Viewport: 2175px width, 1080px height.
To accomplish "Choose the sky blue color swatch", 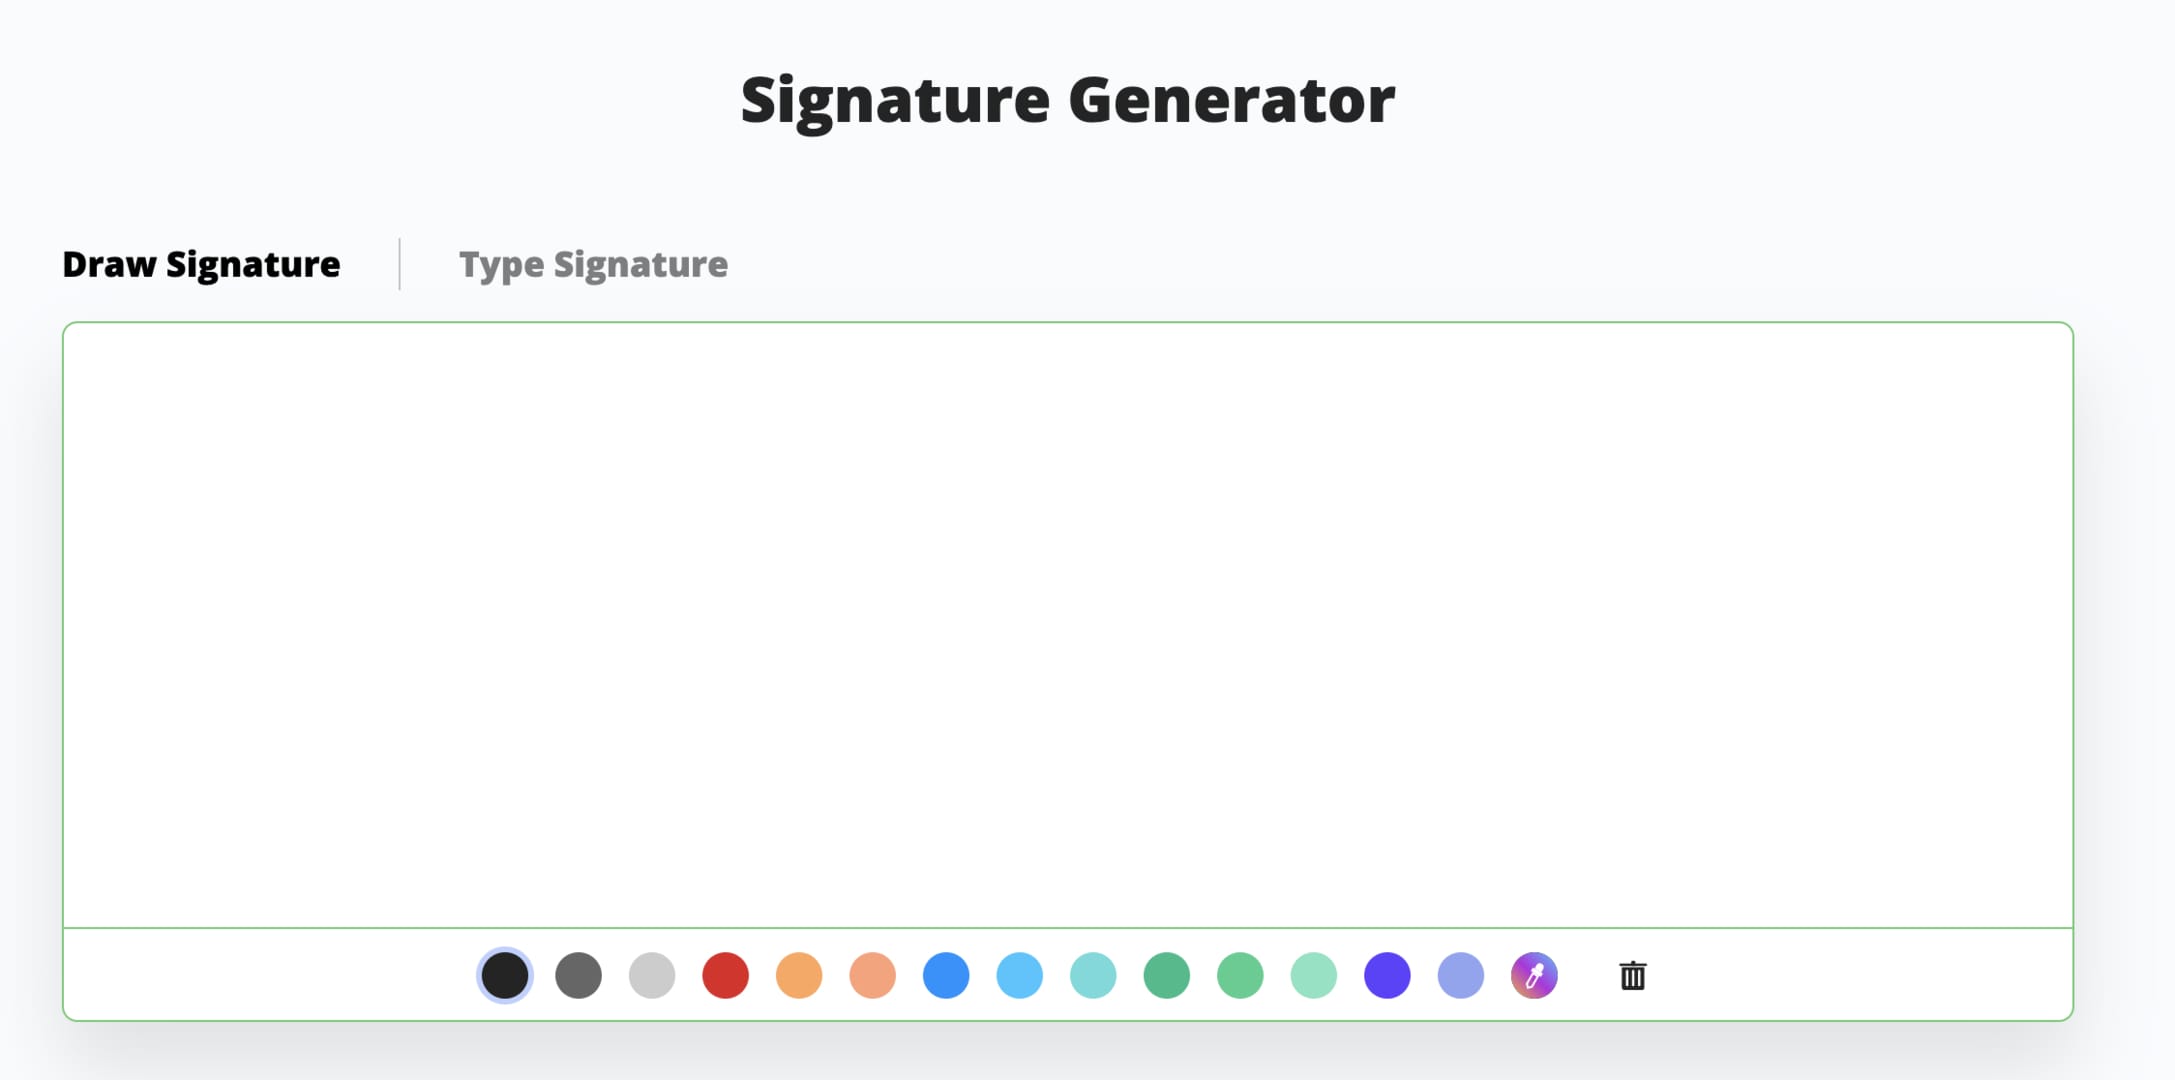I will click(1019, 975).
